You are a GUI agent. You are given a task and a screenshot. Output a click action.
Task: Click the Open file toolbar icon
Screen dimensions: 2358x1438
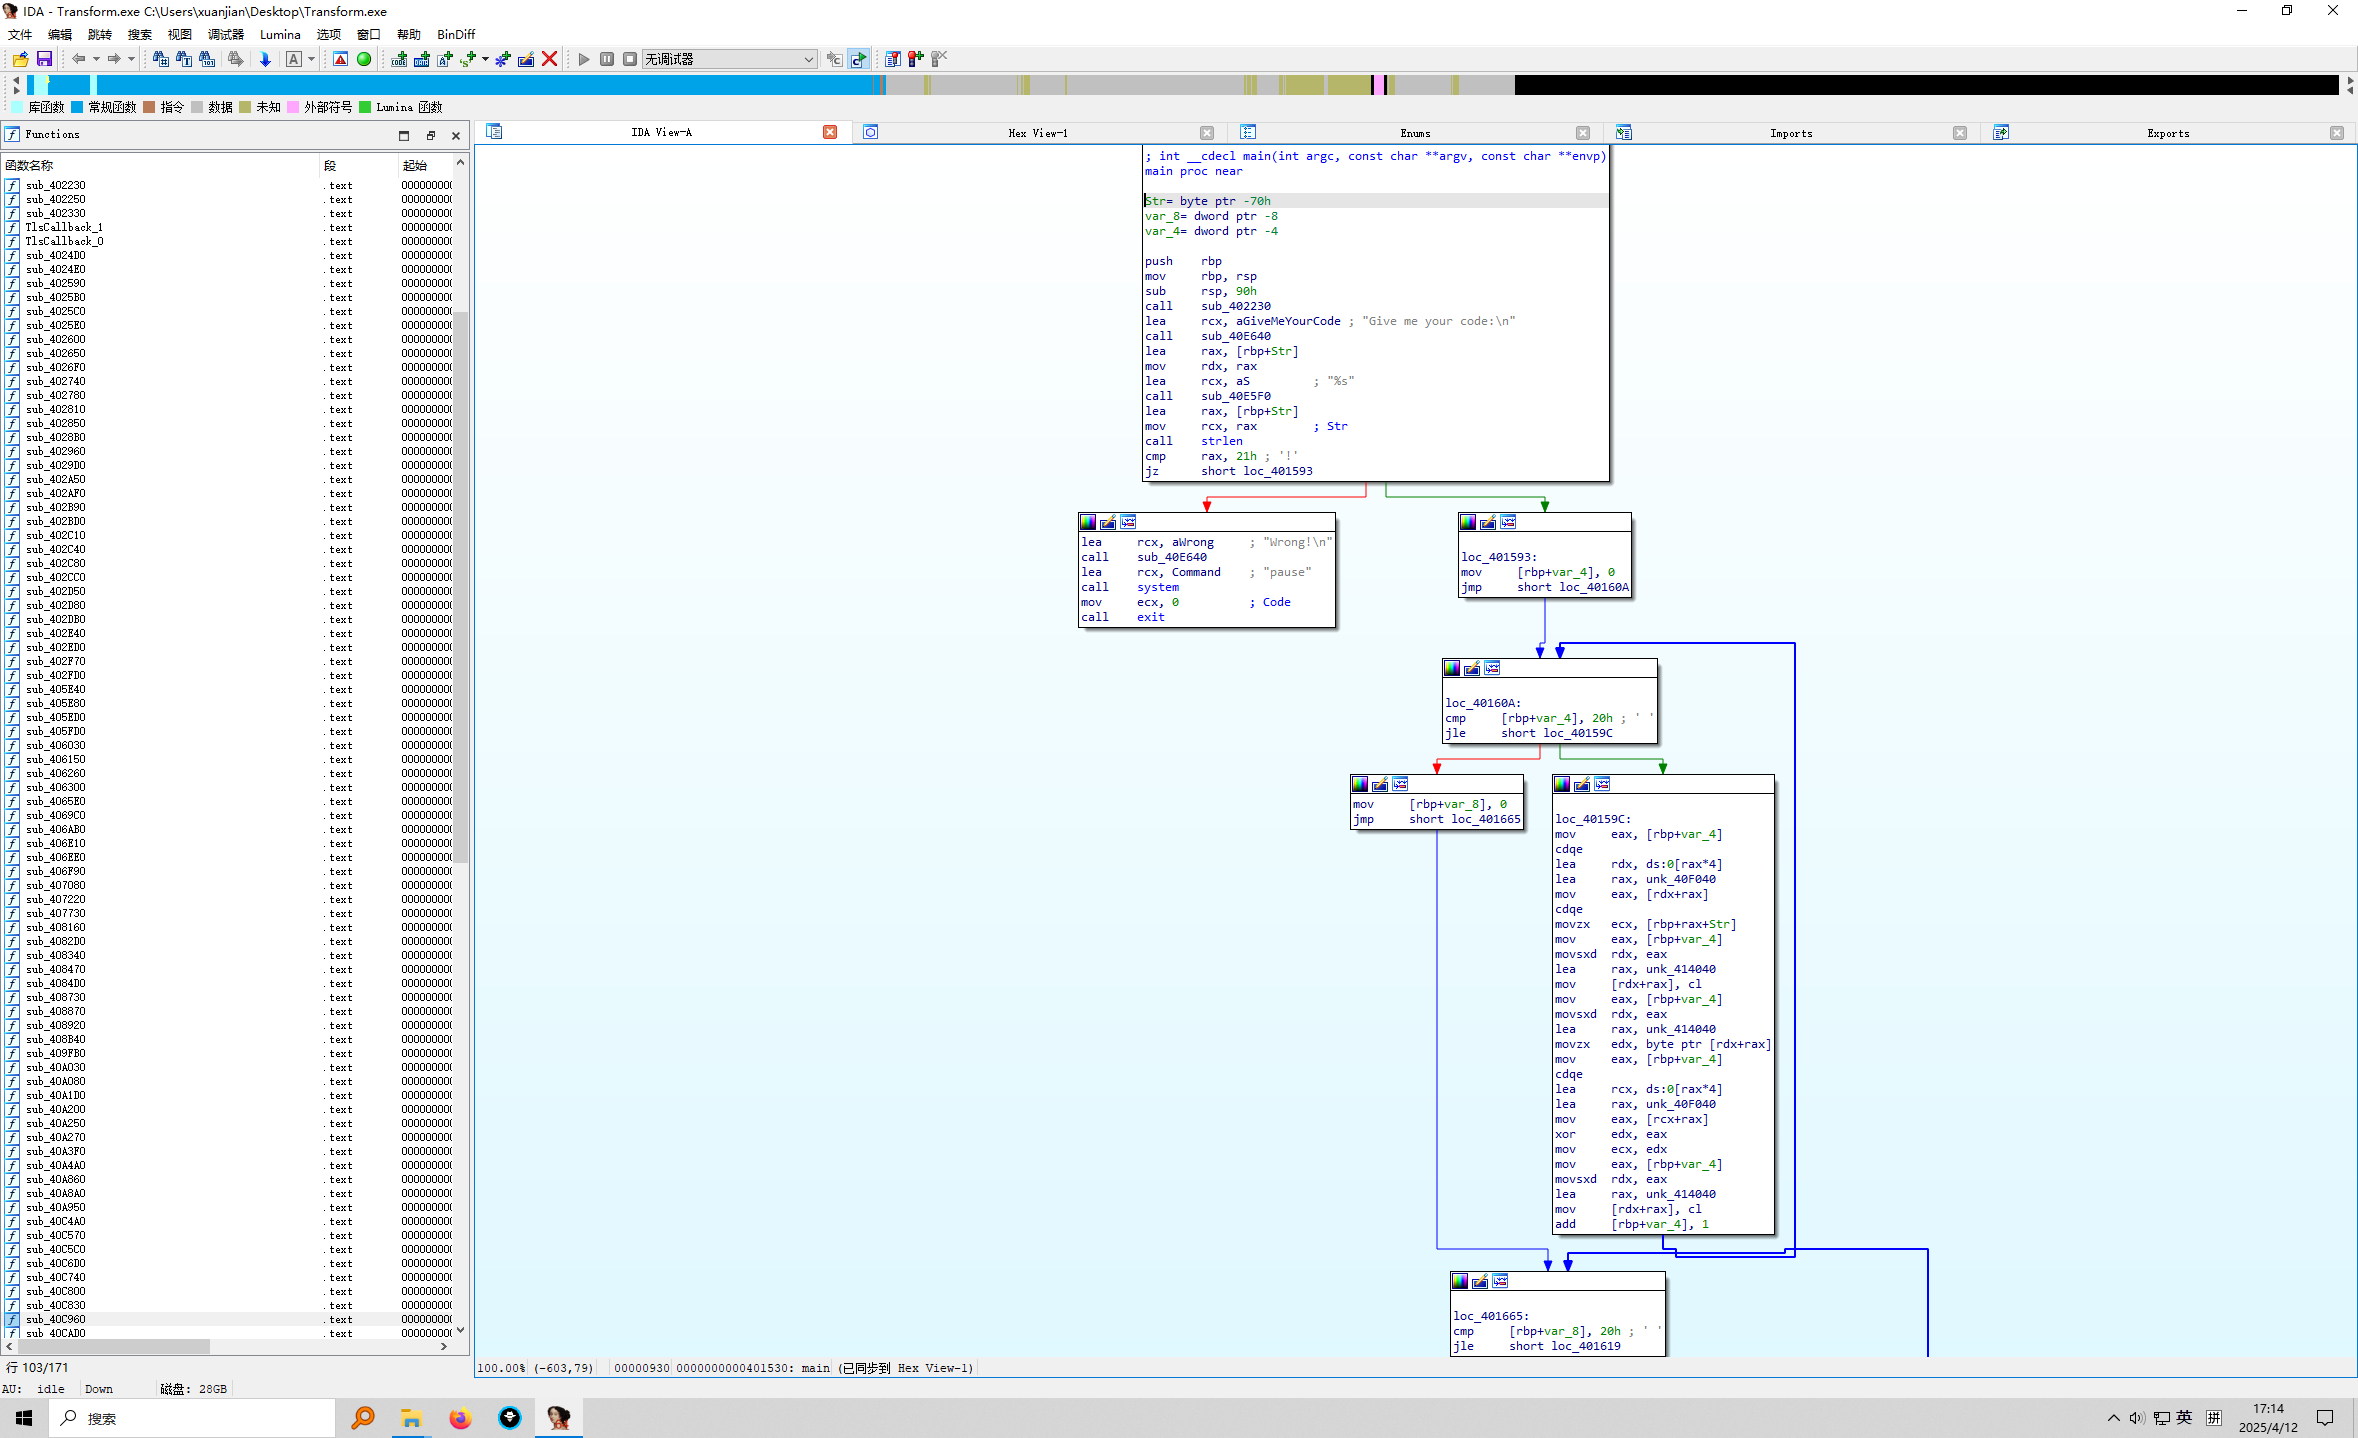click(x=20, y=59)
